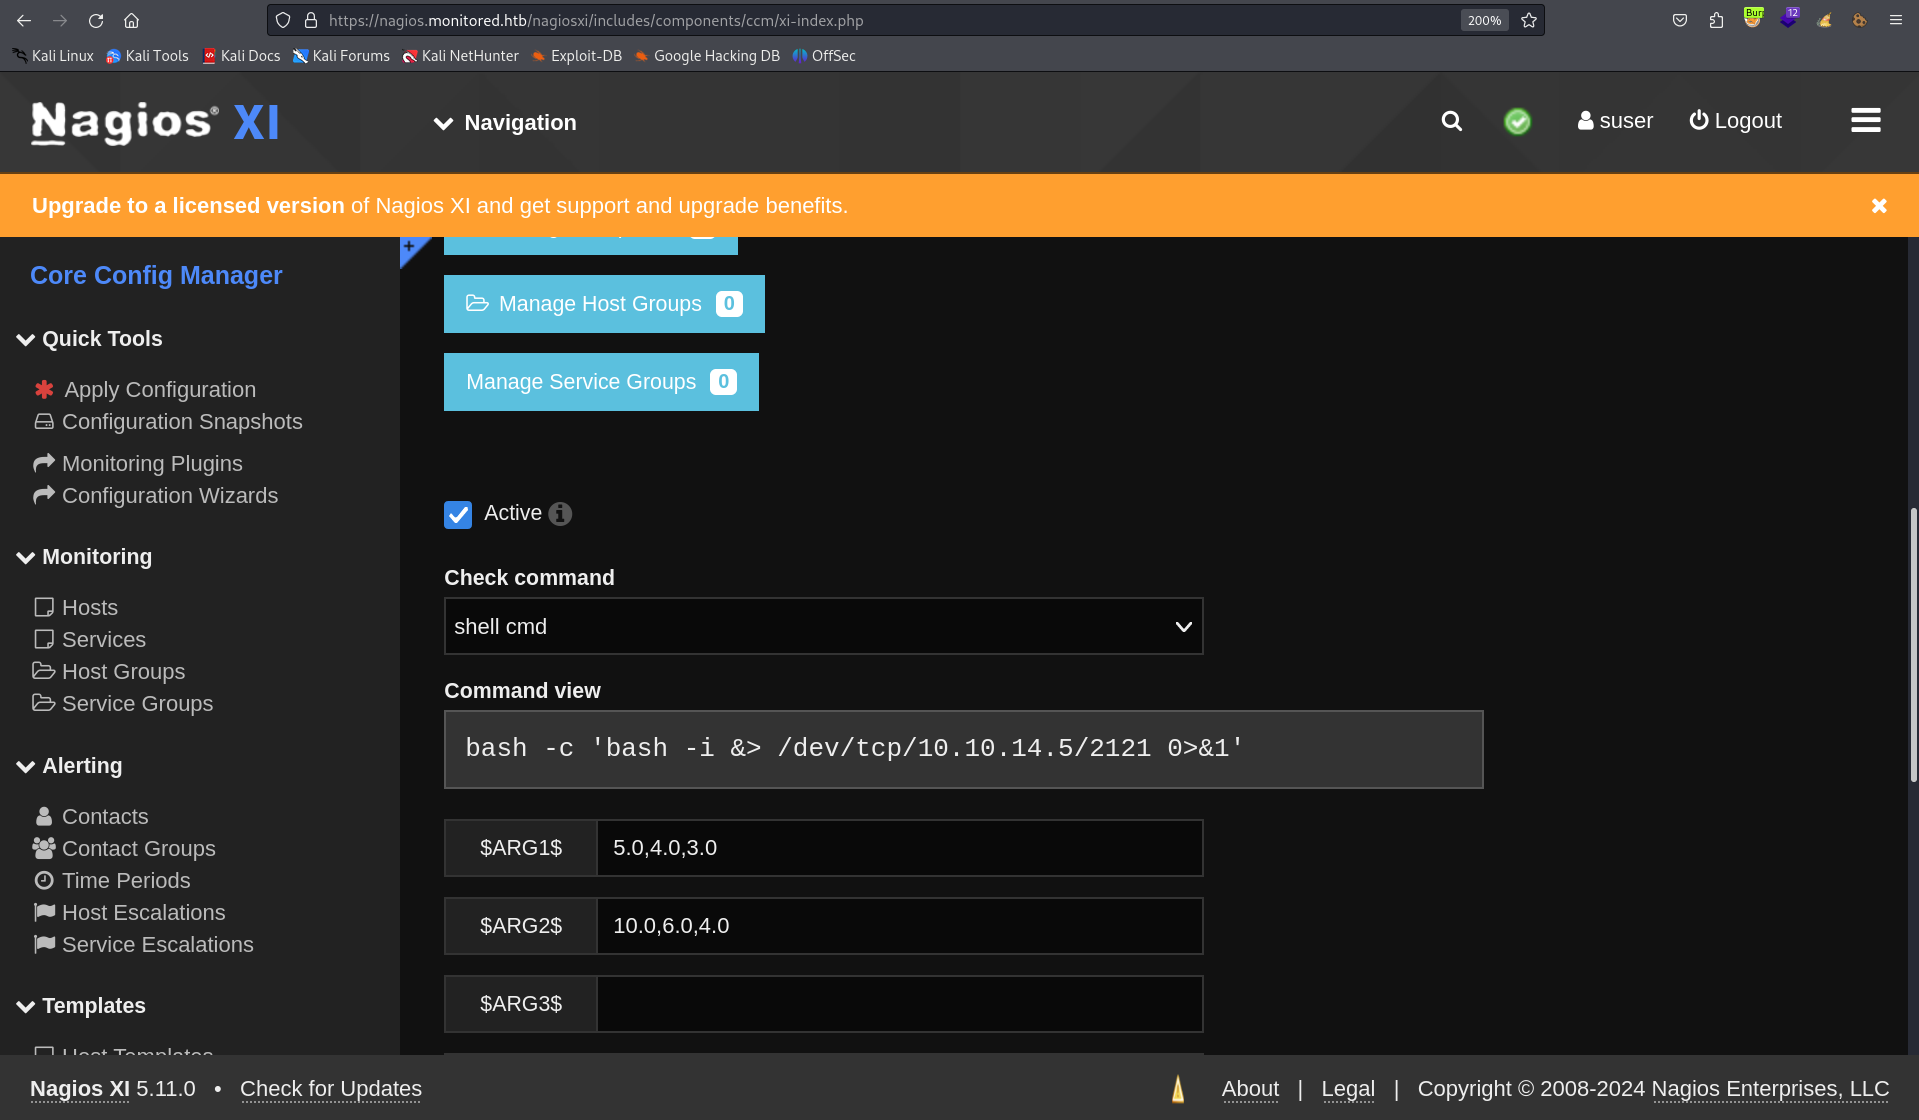Click the Manage Service Groups button

point(601,382)
